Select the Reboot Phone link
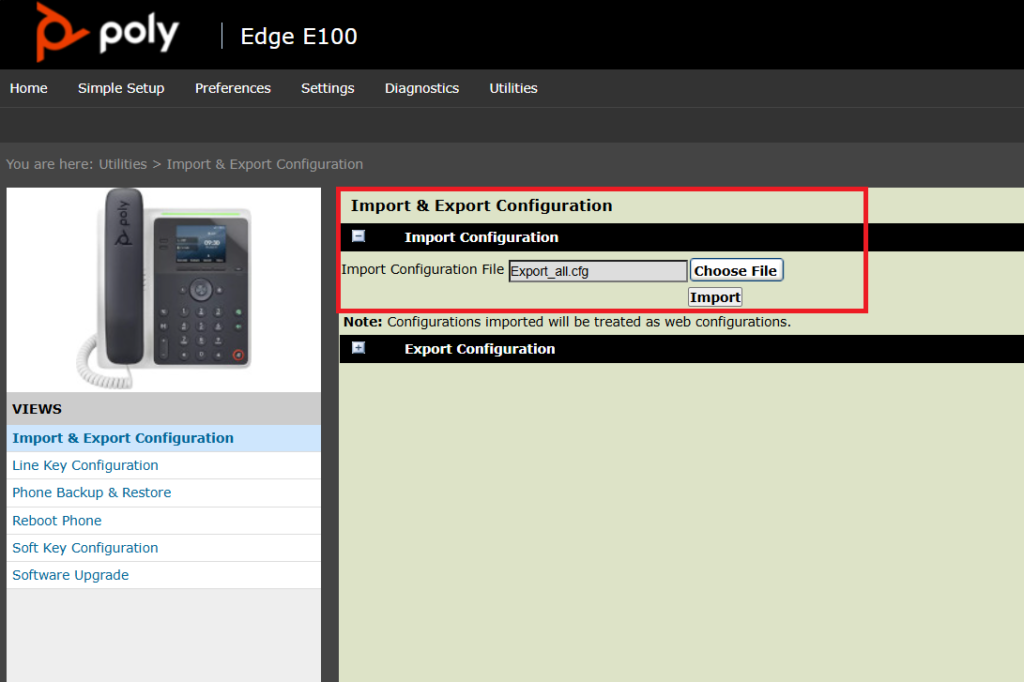This screenshot has width=1024, height=682. pos(57,520)
